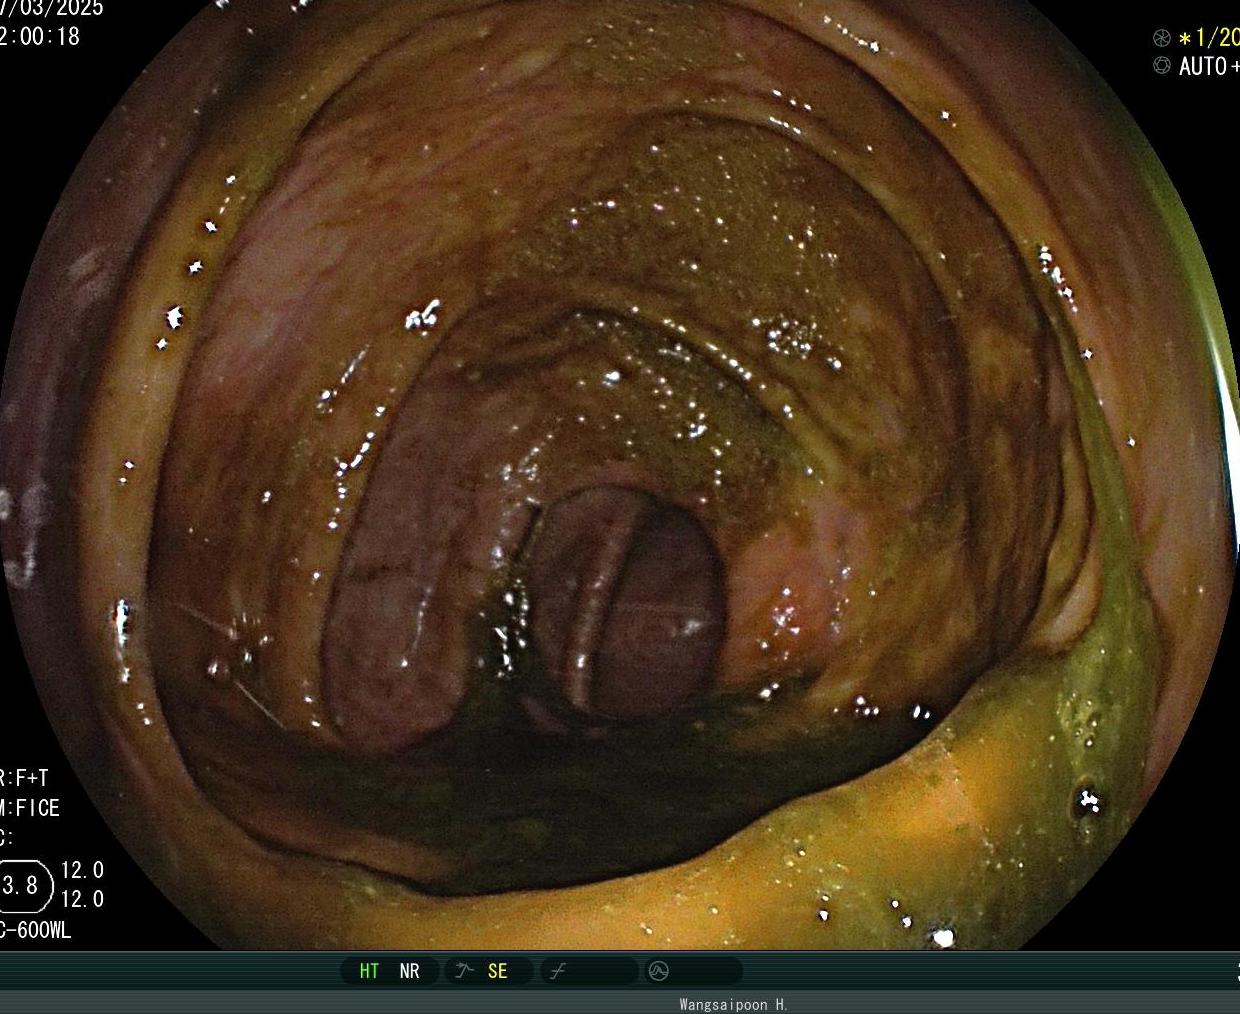Image resolution: width=1240 pixels, height=1014 pixels.
Task: Click the timestamp ending 00:18
Action: point(40,36)
